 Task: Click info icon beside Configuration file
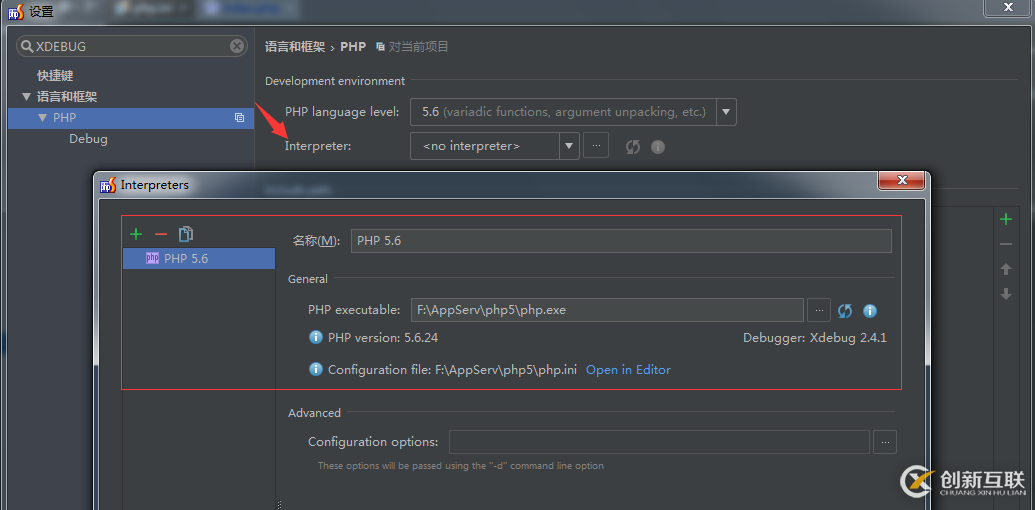coord(316,369)
